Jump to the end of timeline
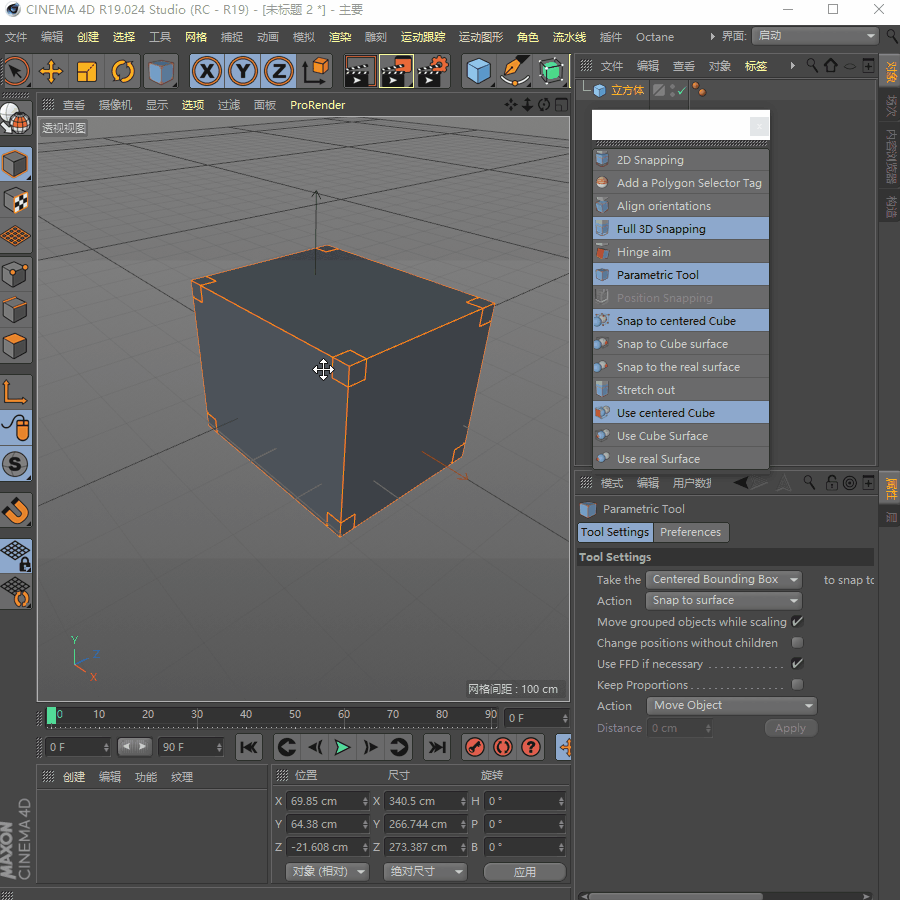 pos(437,747)
